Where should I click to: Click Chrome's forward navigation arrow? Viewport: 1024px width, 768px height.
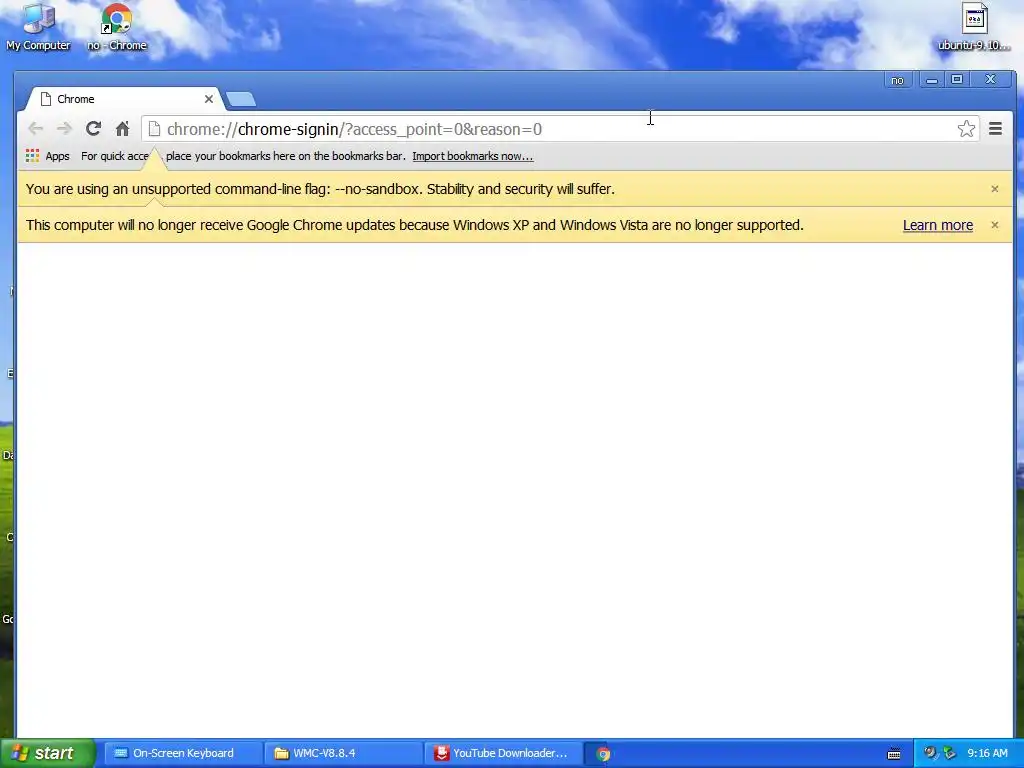tap(64, 129)
